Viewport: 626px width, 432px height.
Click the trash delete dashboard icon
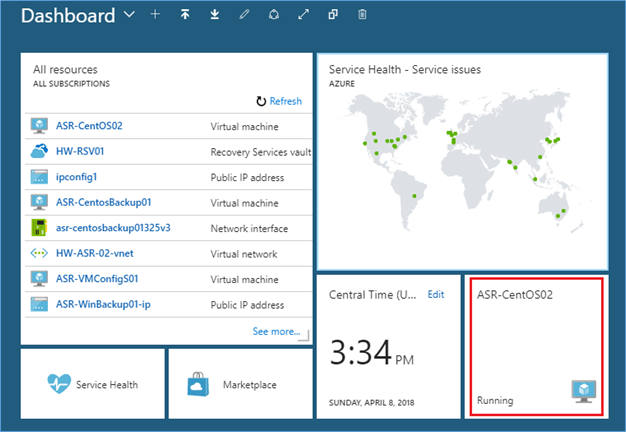(362, 15)
